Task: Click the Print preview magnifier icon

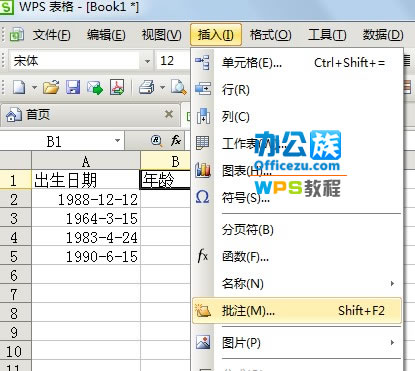Action: click(178, 87)
